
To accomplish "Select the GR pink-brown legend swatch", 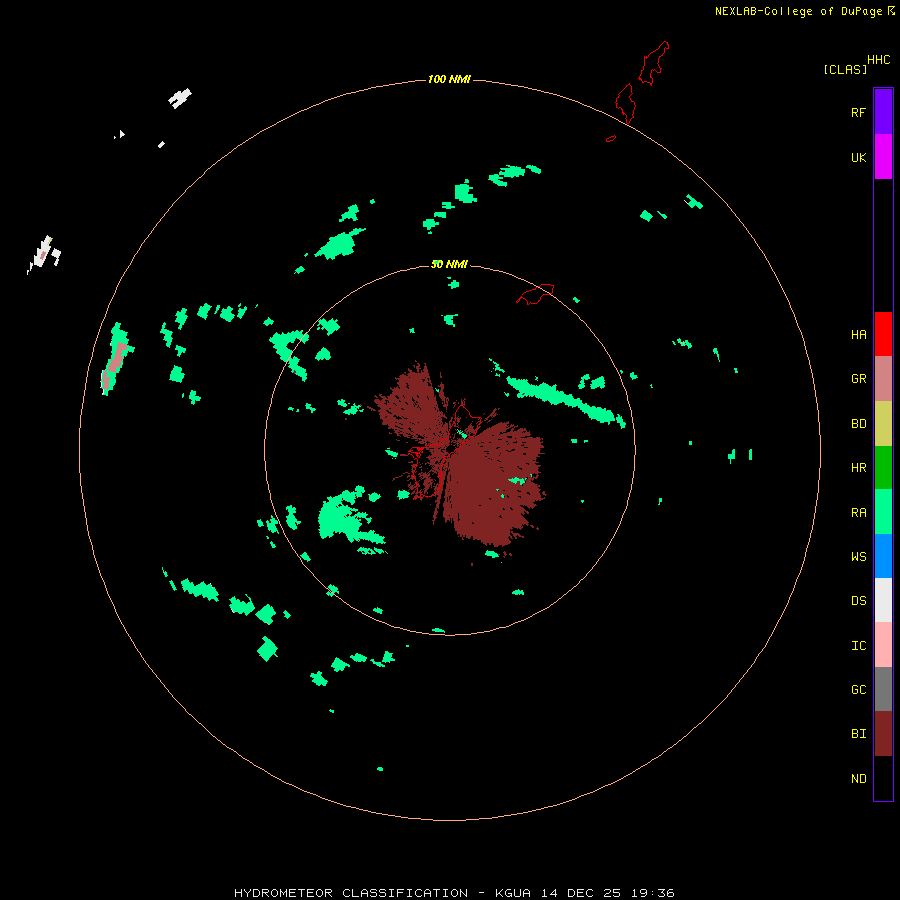I will coord(883,379).
